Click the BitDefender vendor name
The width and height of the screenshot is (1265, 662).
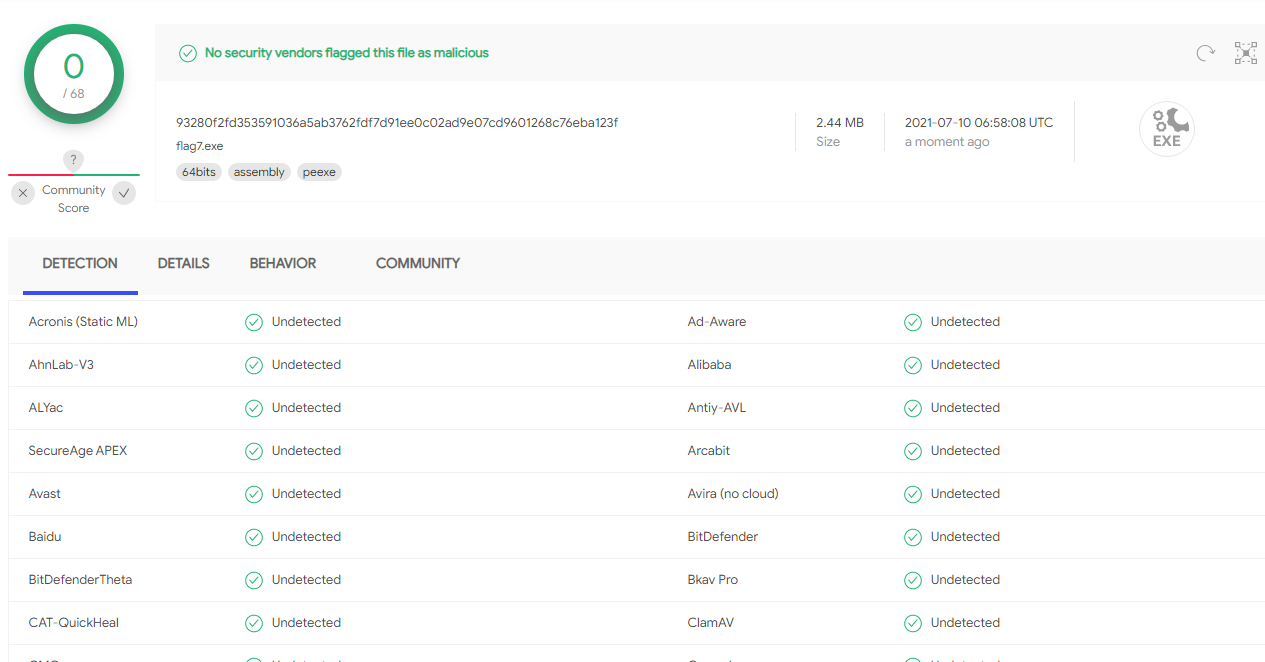pyautogui.click(x=723, y=537)
